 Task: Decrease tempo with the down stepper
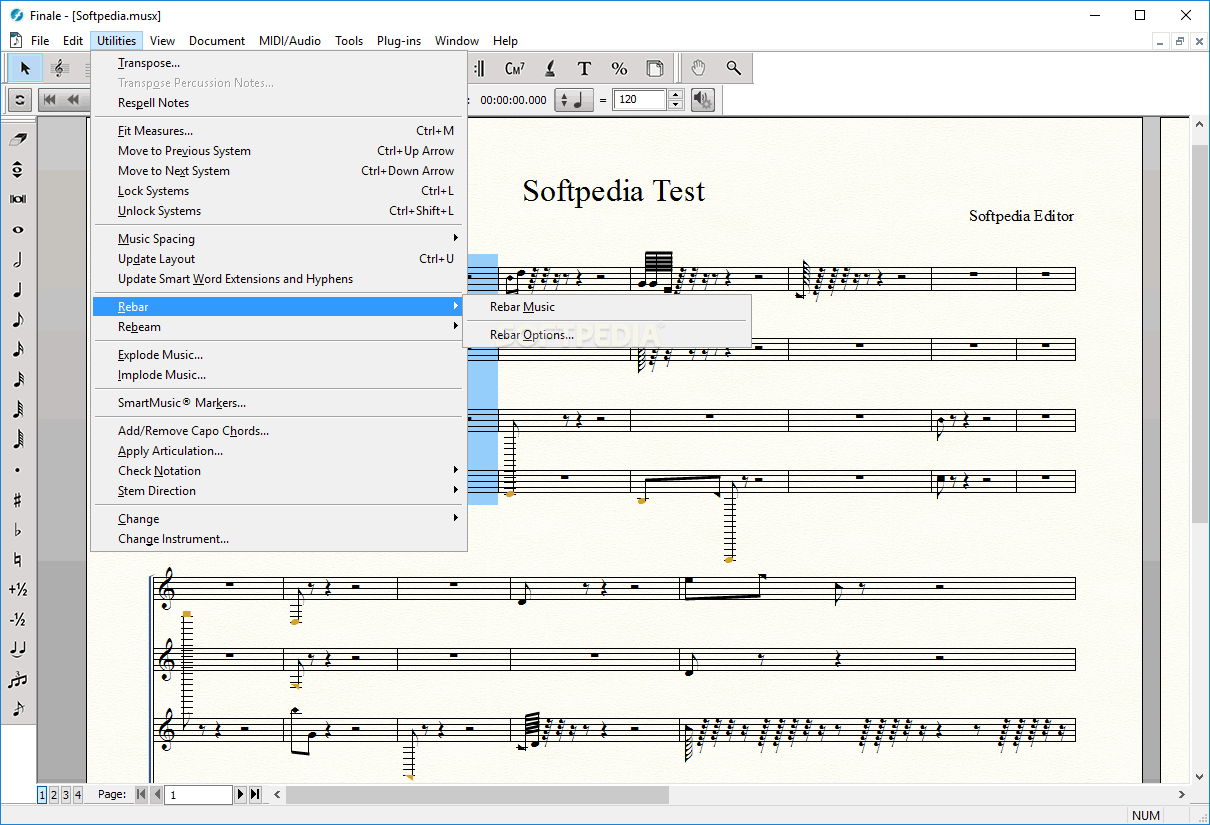click(675, 105)
